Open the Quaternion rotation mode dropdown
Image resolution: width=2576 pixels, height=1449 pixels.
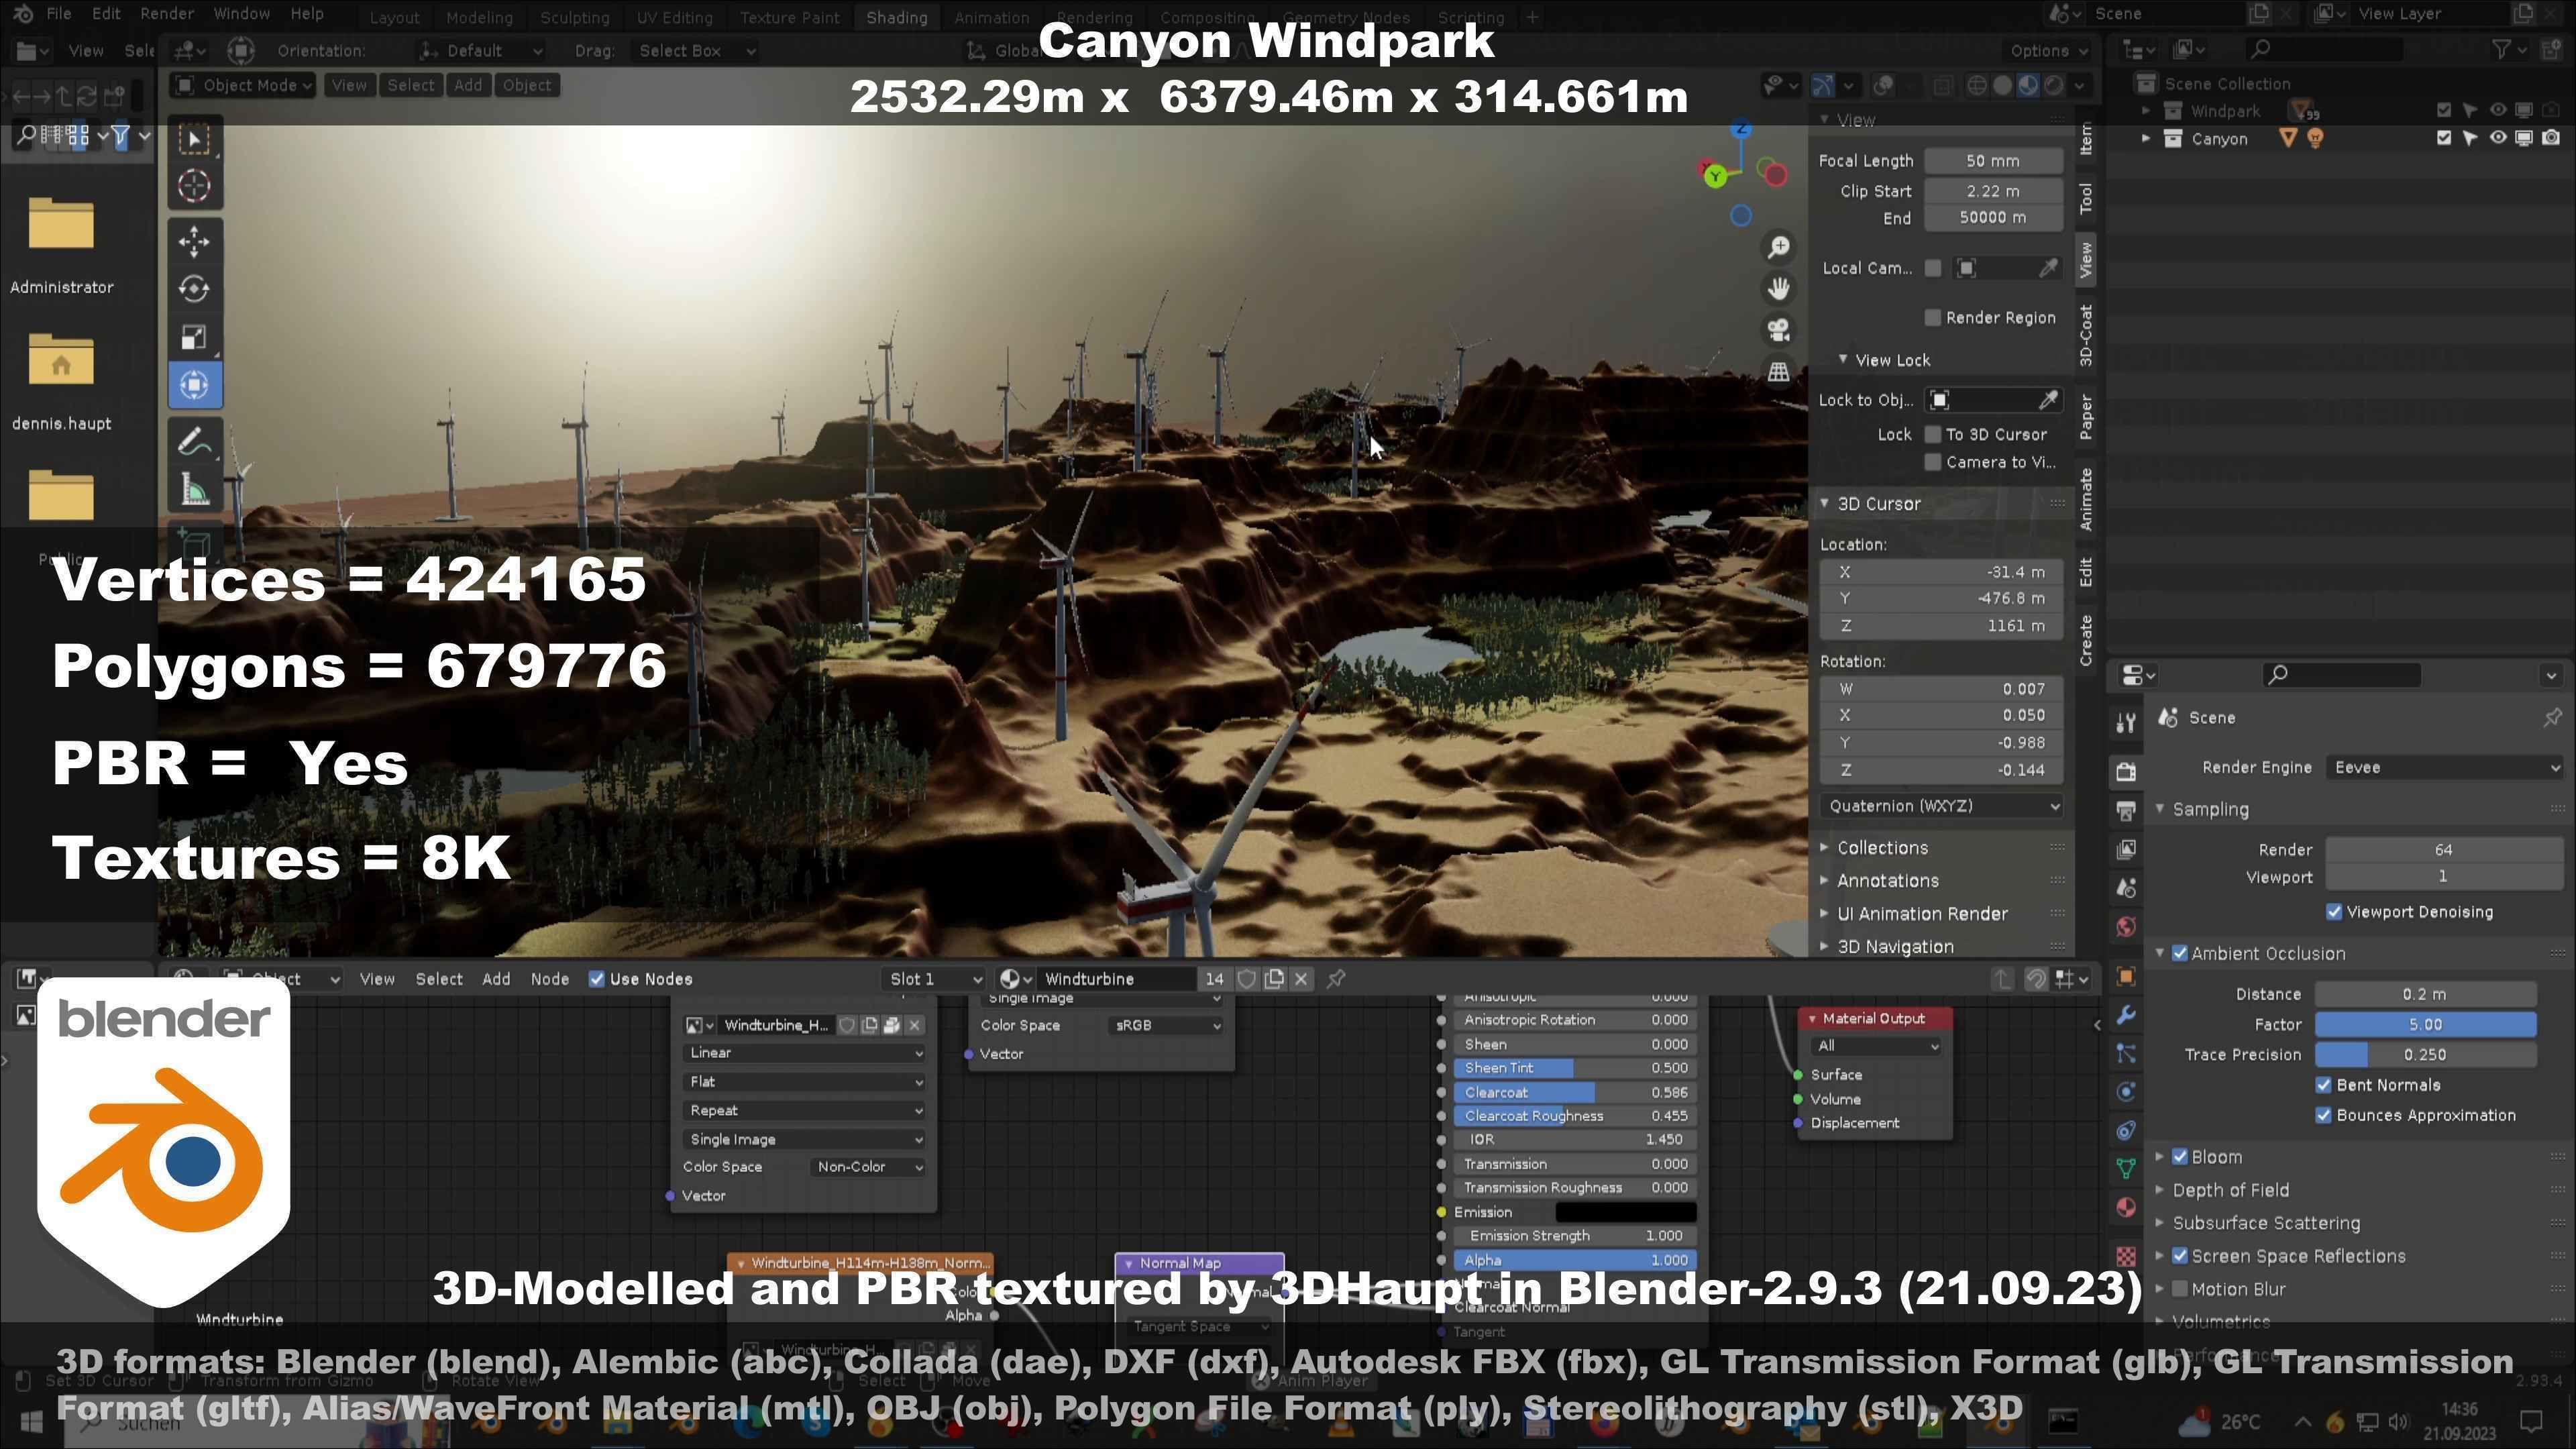click(1940, 806)
